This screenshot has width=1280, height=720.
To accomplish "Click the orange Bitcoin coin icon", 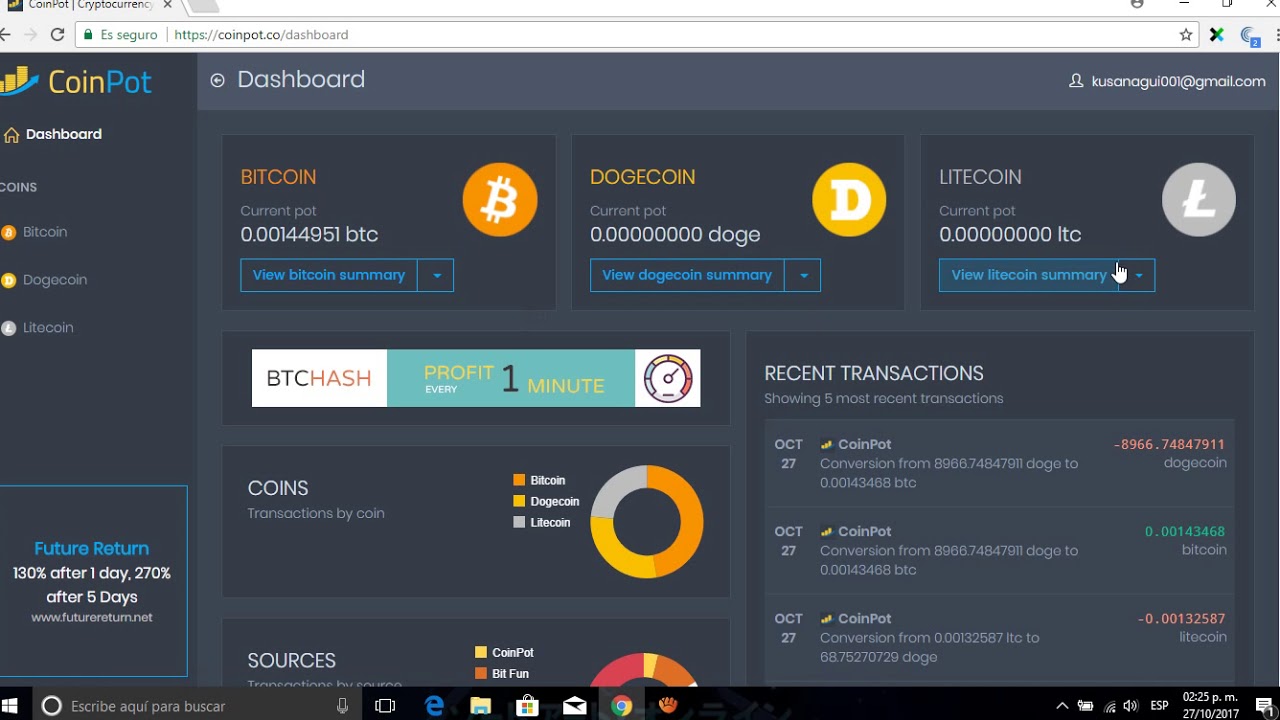I will (x=500, y=200).
